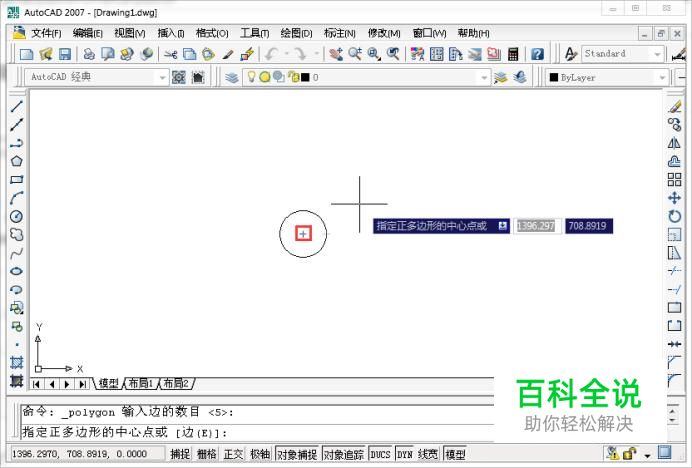This screenshot has height=468, width=692.
Task: Open the status bar tray menu arrow
Action: click(x=647, y=455)
